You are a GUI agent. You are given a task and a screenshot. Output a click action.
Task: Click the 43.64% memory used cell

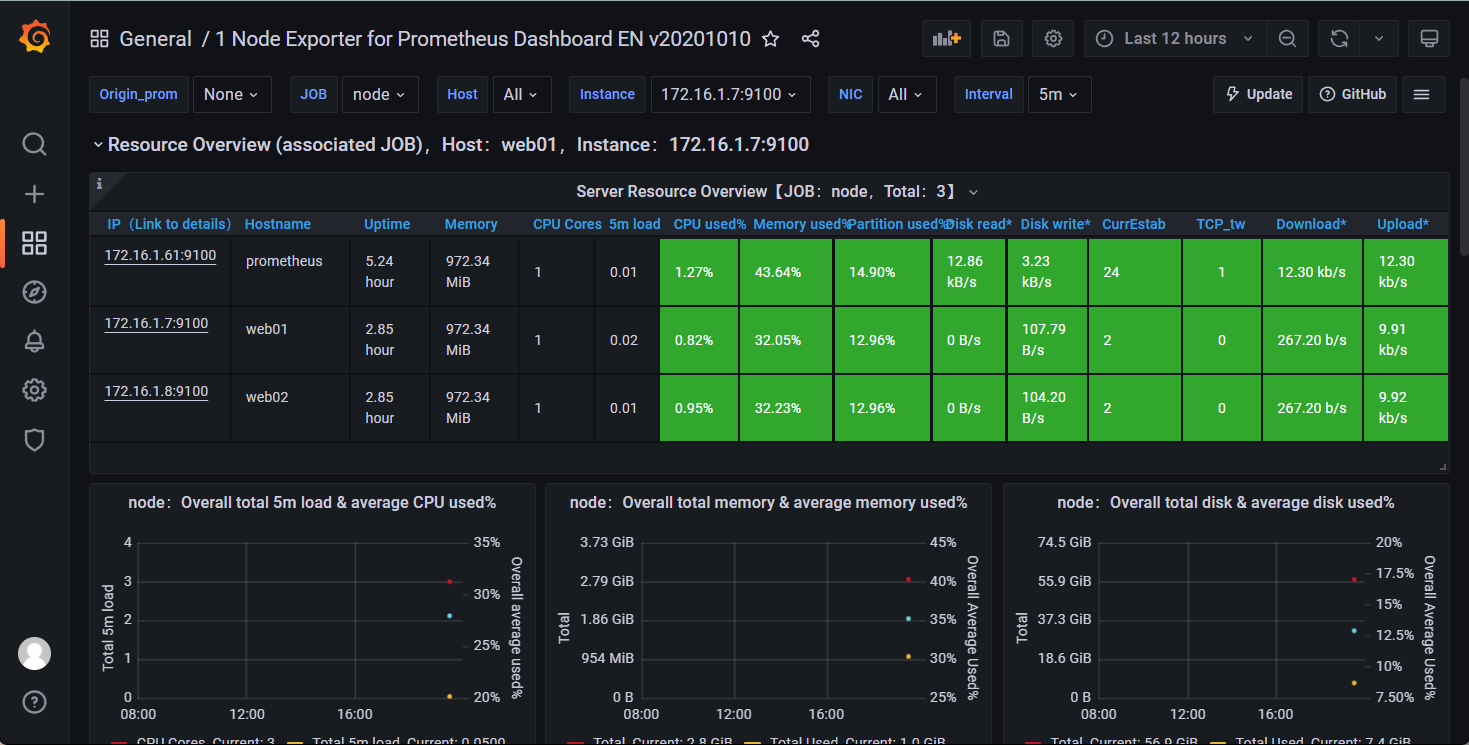coord(786,272)
